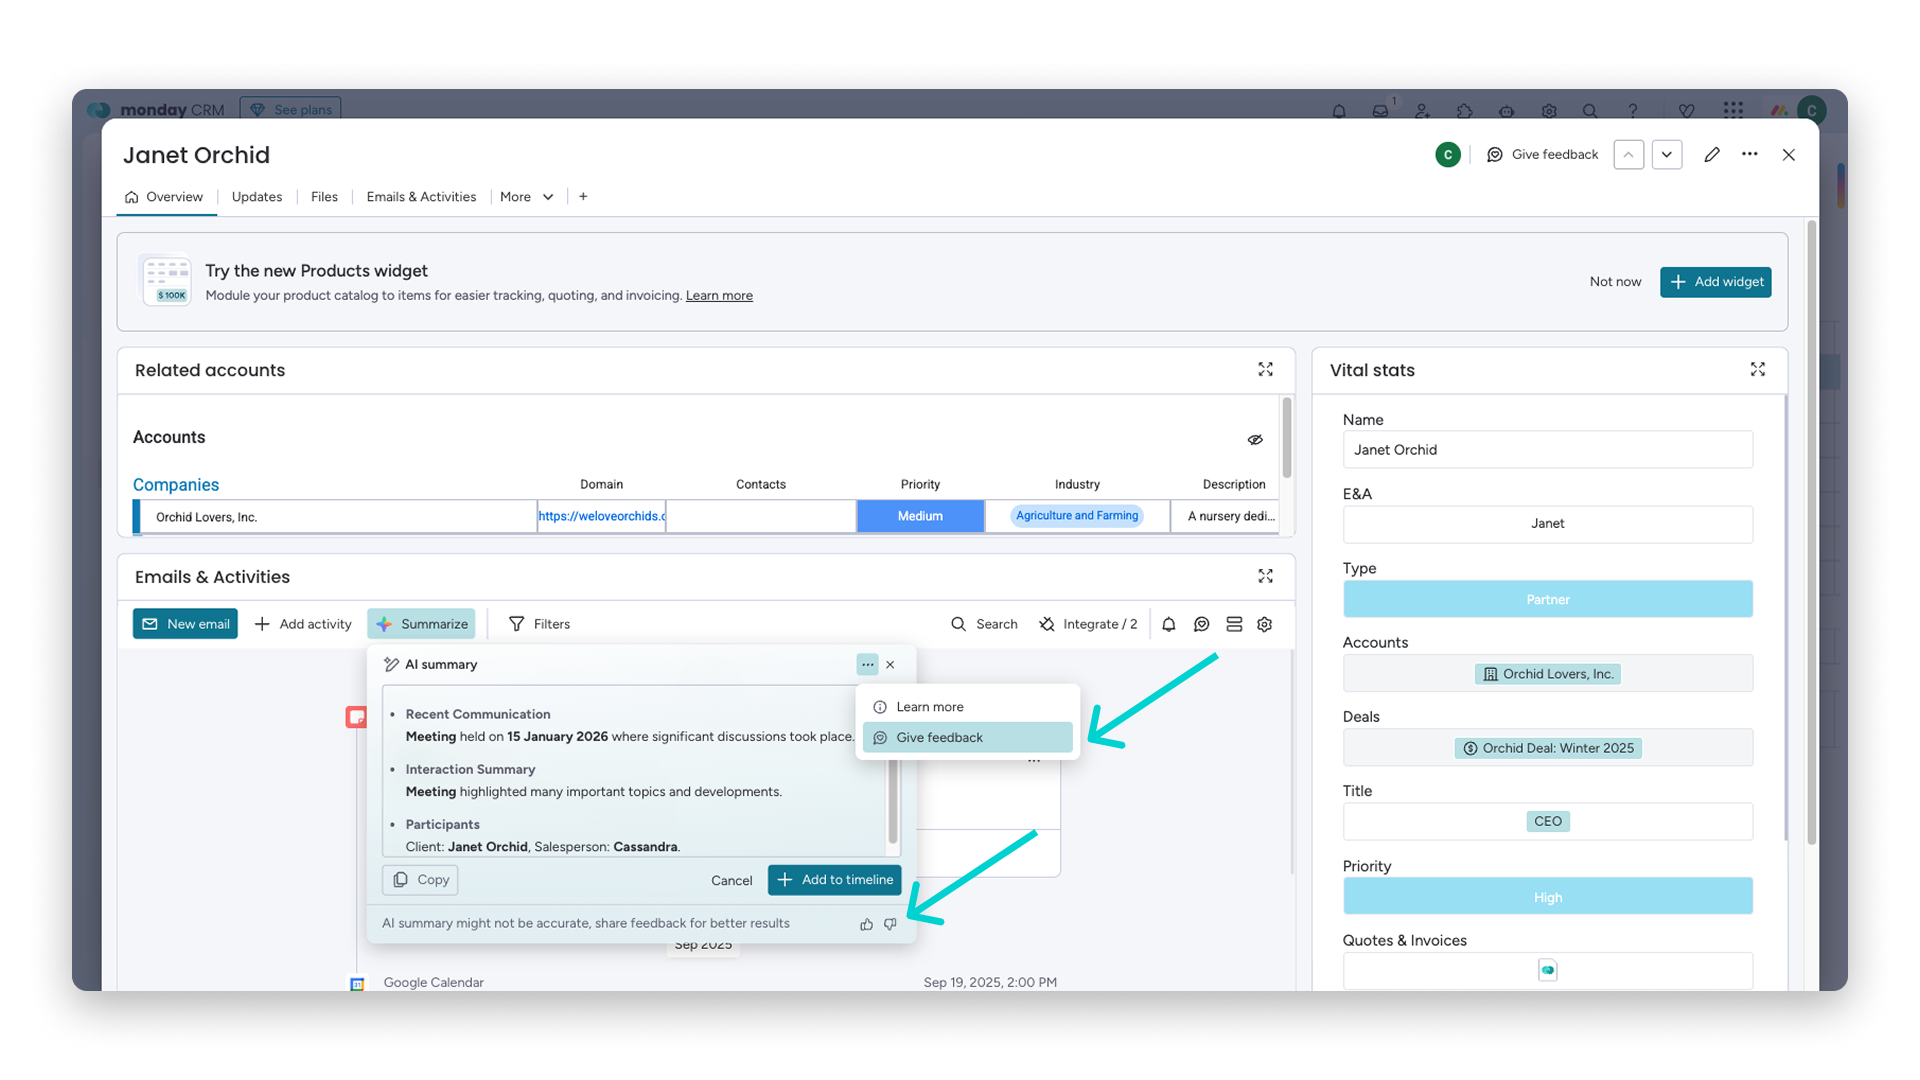The width and height of the screenshot is (1920, 1080).
Task: Go to next item with the down chevron
Action: click(1667, 155)
